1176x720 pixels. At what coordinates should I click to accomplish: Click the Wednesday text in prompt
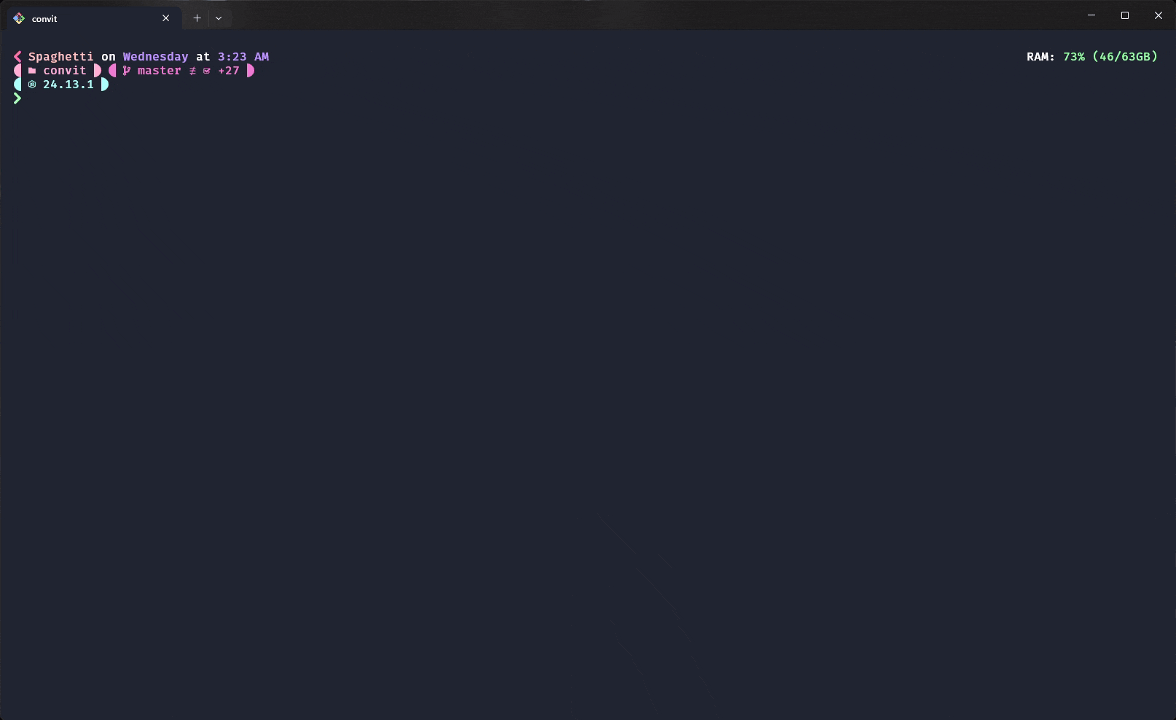click(155, 57)
